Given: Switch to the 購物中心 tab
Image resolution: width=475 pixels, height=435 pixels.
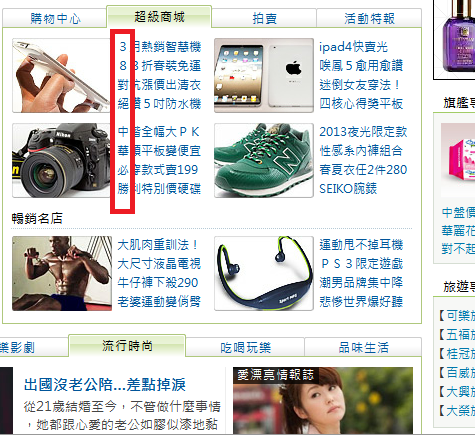Looking at the screenshot, I should [55, 18].
